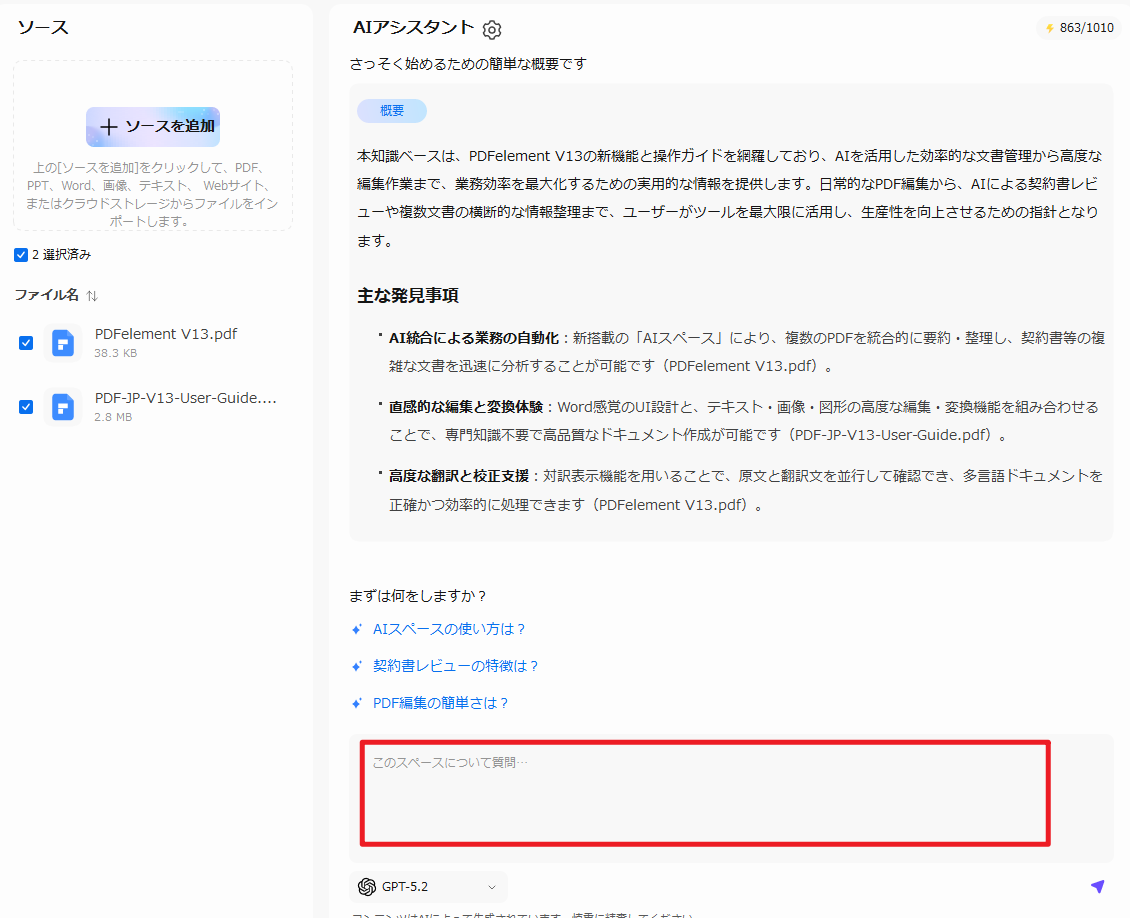Image resolution: width=1130 pixels, height=918 pixels.
Task: Click the ソースを追加 button
Action: [153, 127]
